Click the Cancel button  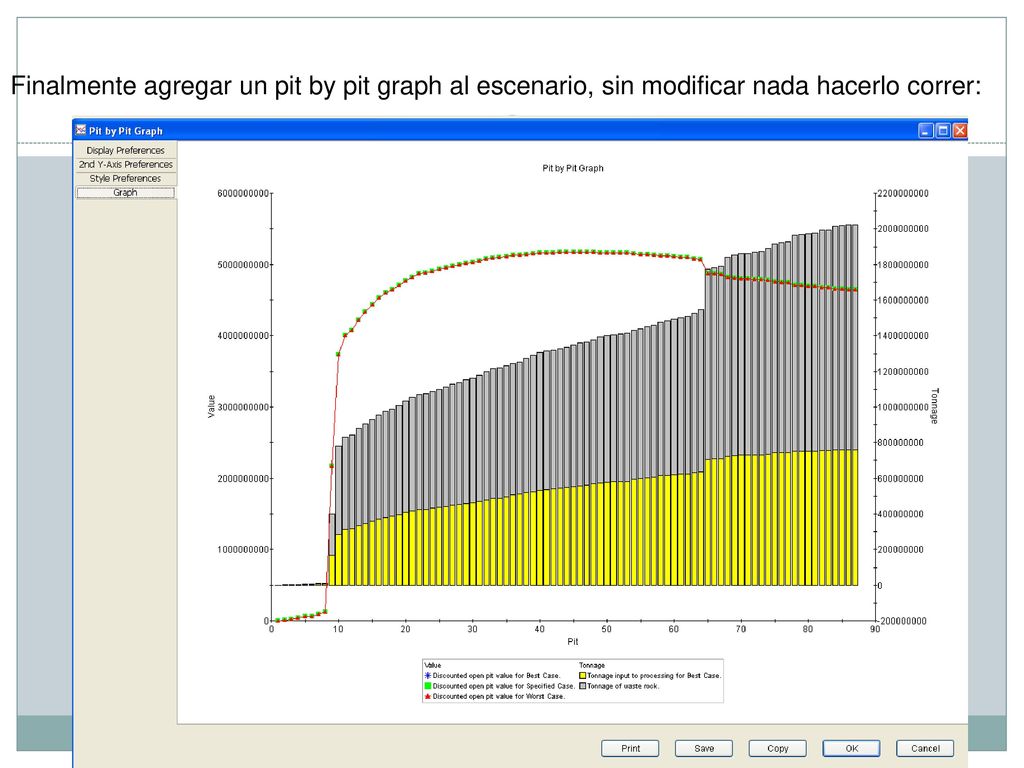[x=925, y=748]
